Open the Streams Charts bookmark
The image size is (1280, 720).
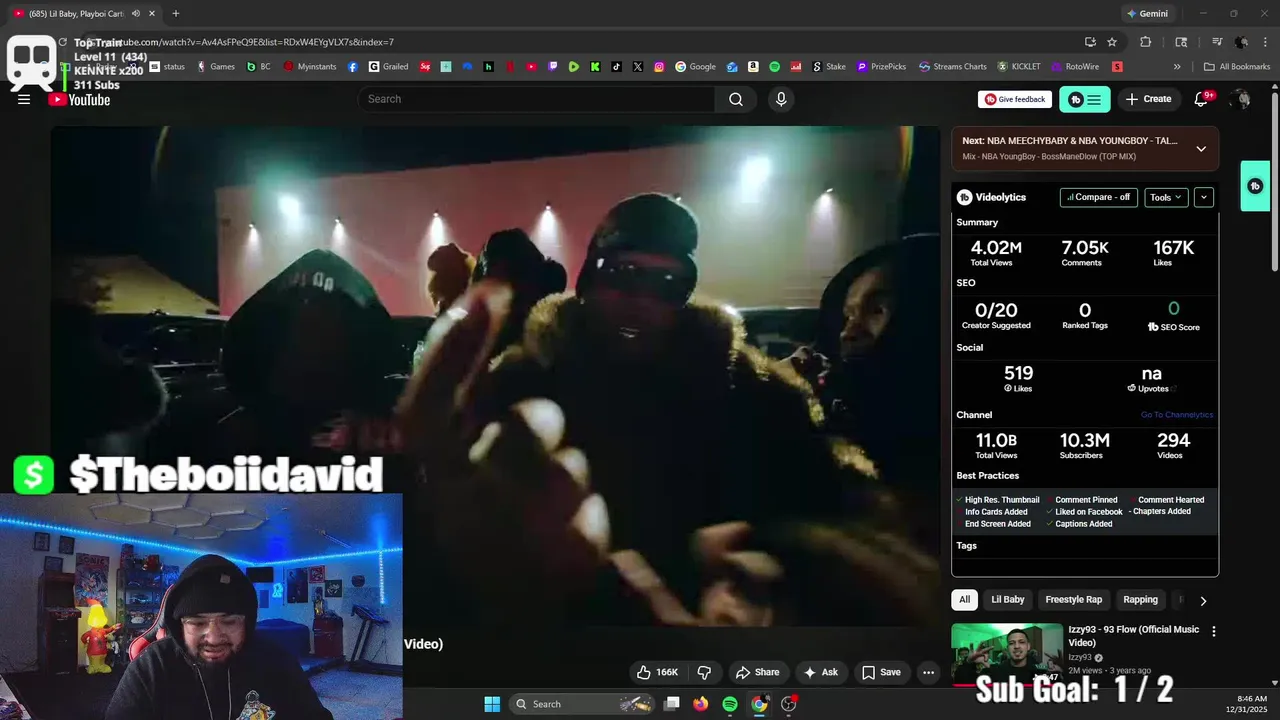pyautogui.click(x=952, y=67)
